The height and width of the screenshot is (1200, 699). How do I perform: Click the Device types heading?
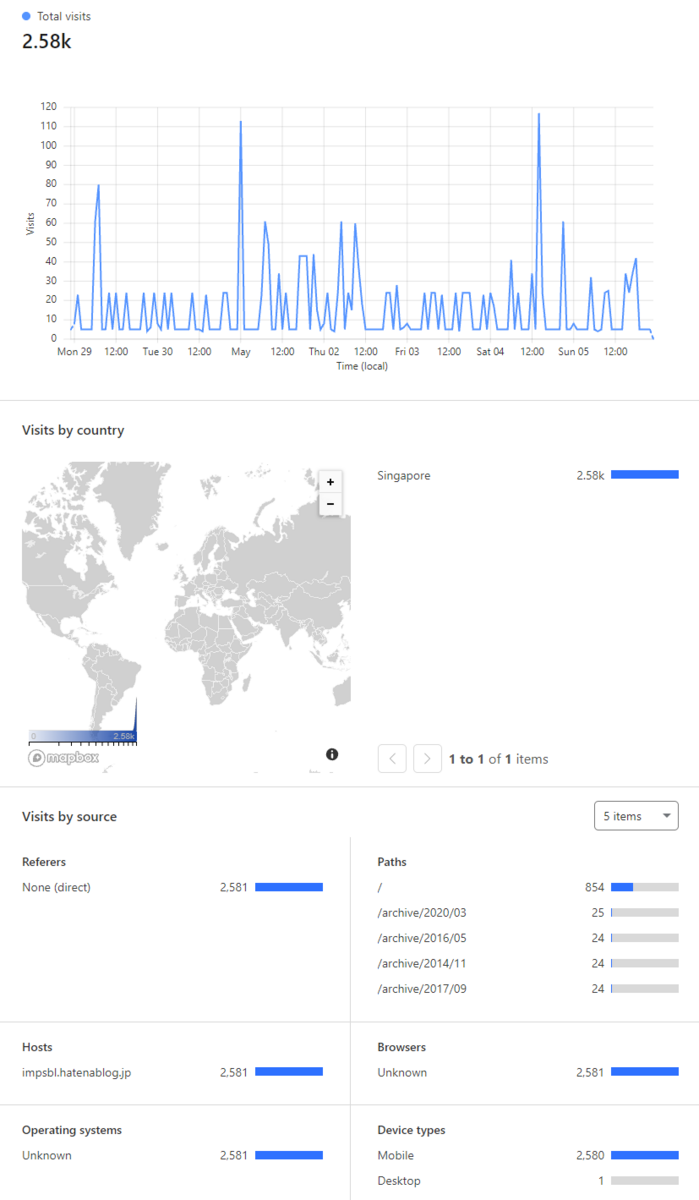411,1130
